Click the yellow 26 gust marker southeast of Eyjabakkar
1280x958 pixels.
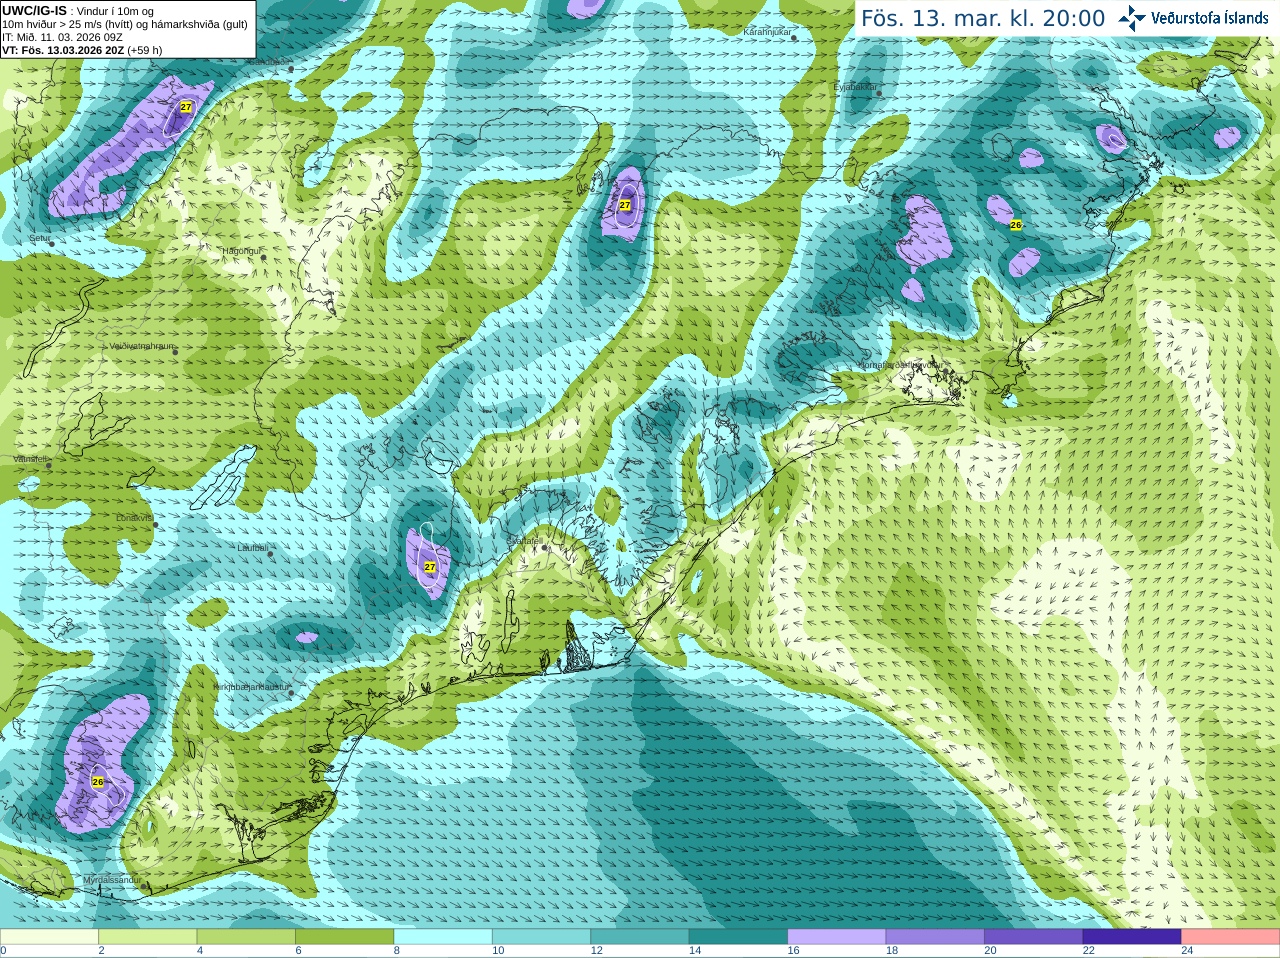1016,225
